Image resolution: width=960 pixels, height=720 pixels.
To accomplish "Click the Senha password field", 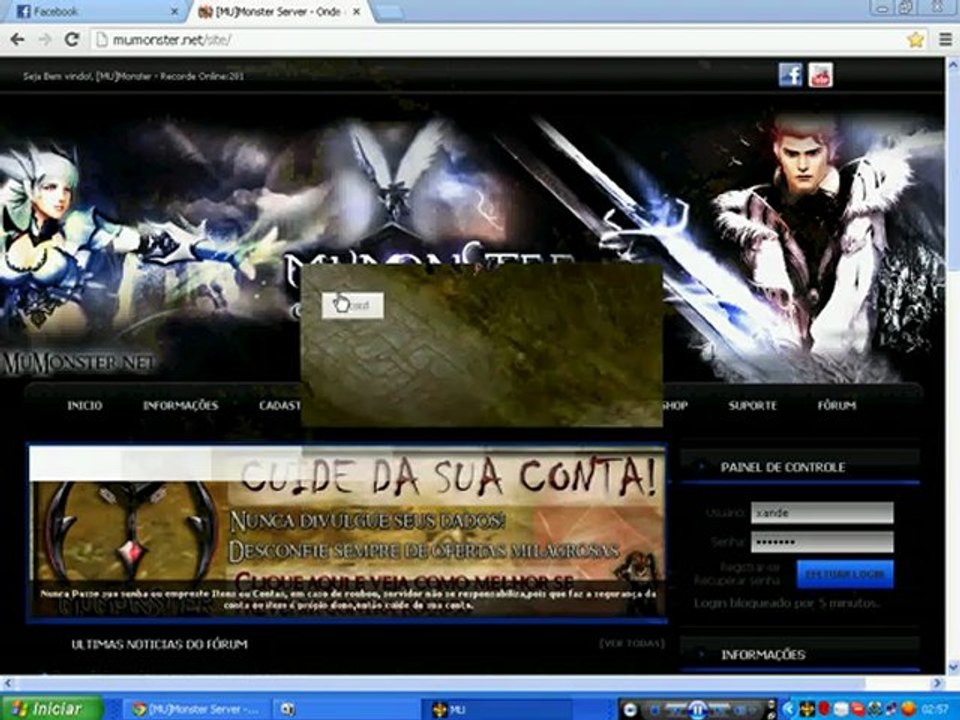I will pyautogui.click(x=822, y=542).
